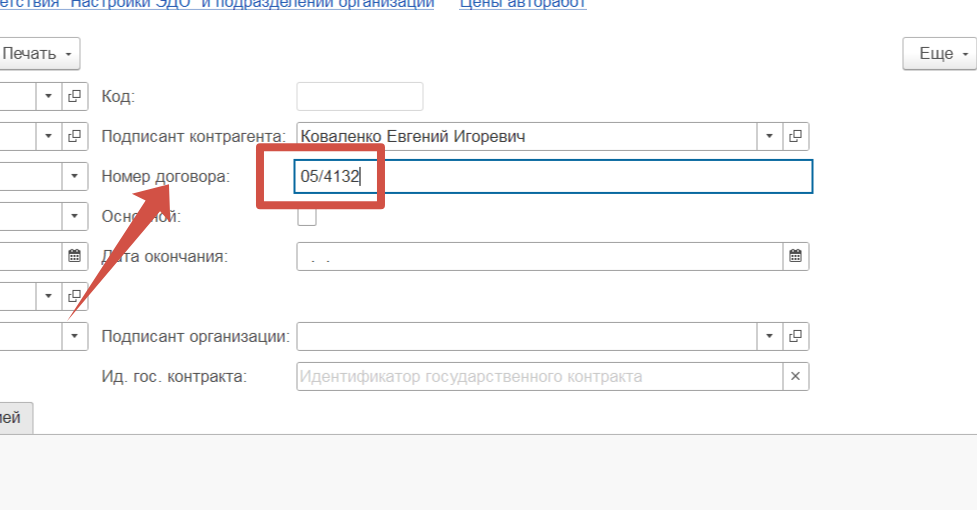977x510 pixels.
Task: Expand dropdown left of Основной label
Action: coord(75,216)
